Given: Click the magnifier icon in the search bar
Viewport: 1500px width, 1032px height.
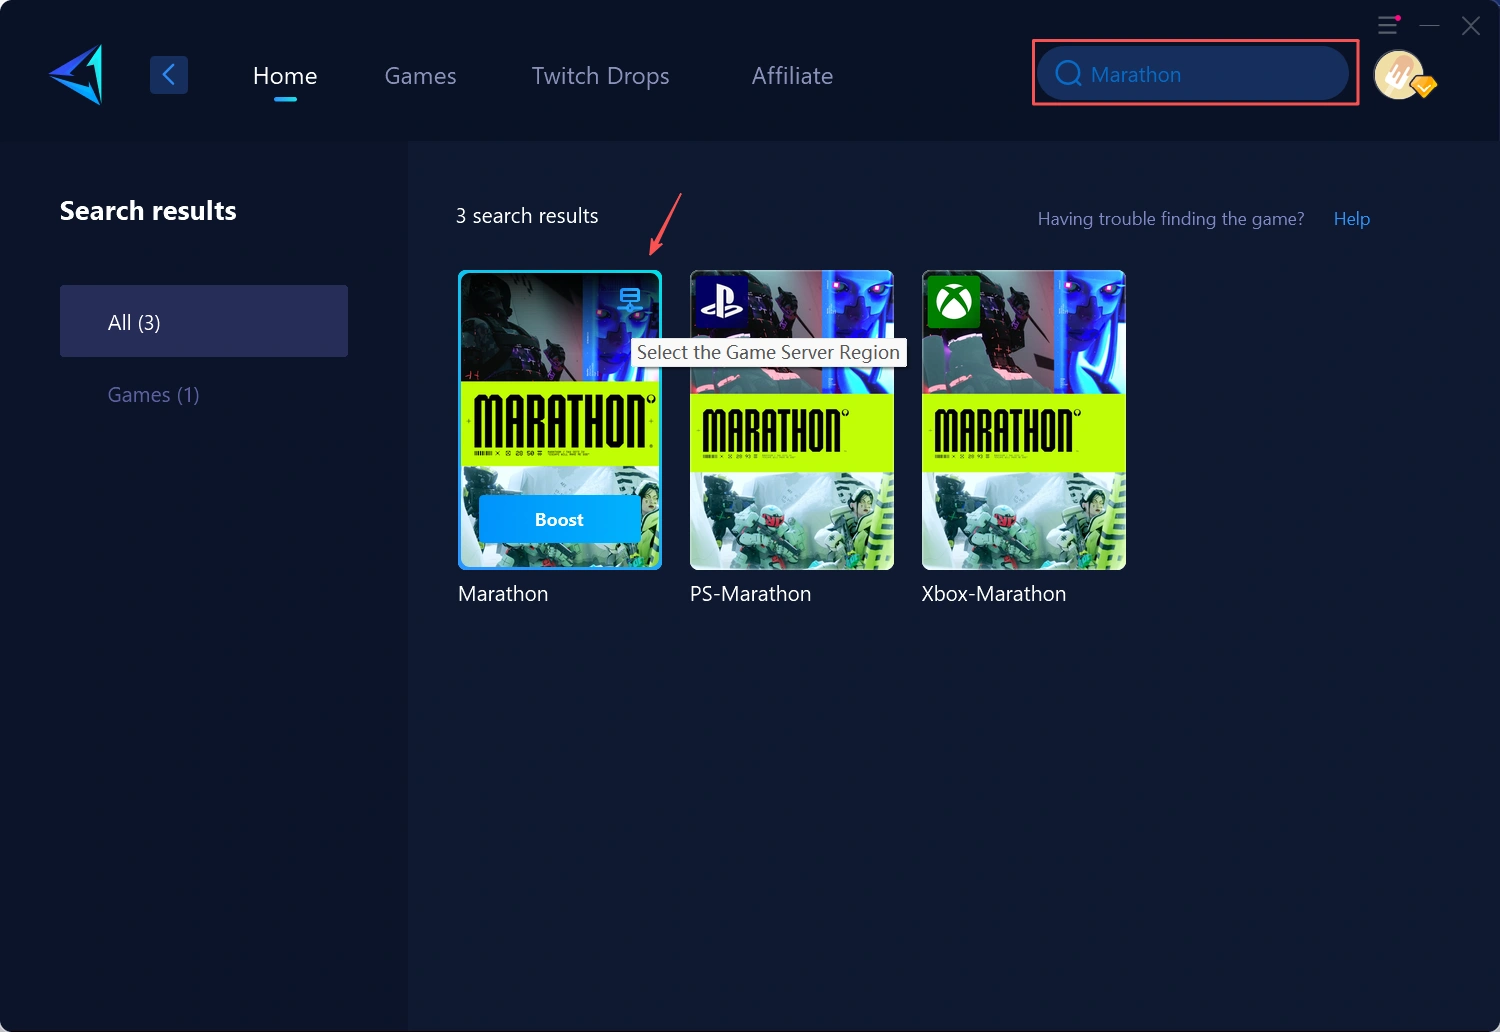Looking at the screenshot, I should (1068, 73).
